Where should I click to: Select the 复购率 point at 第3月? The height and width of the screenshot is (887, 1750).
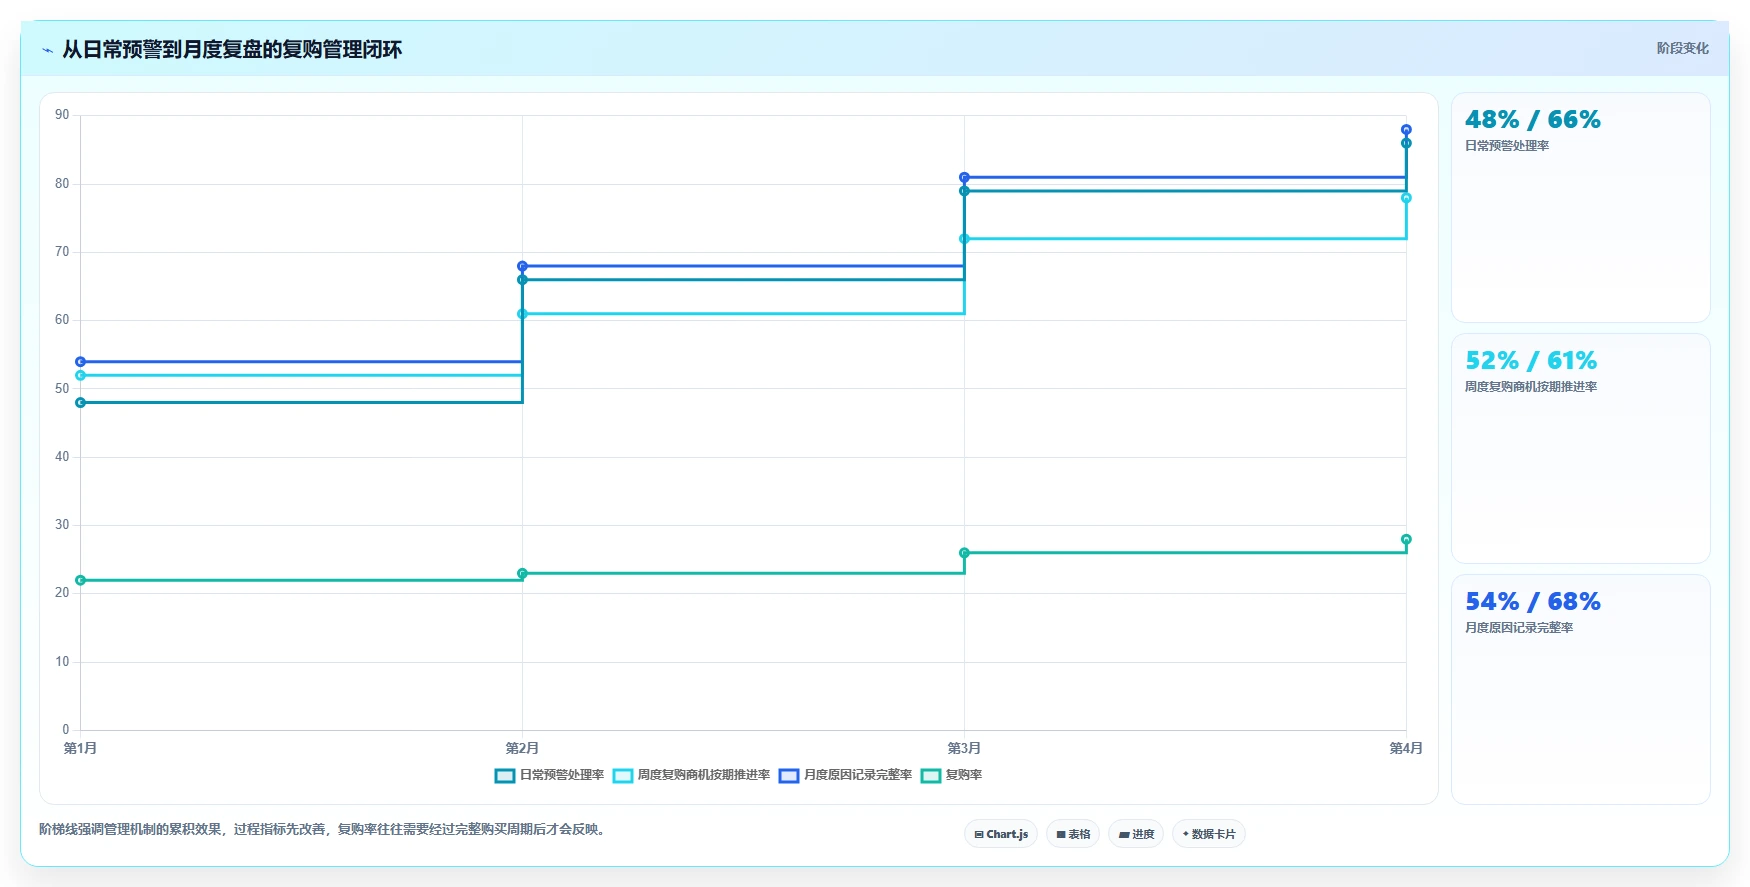[x=964, y=553]
